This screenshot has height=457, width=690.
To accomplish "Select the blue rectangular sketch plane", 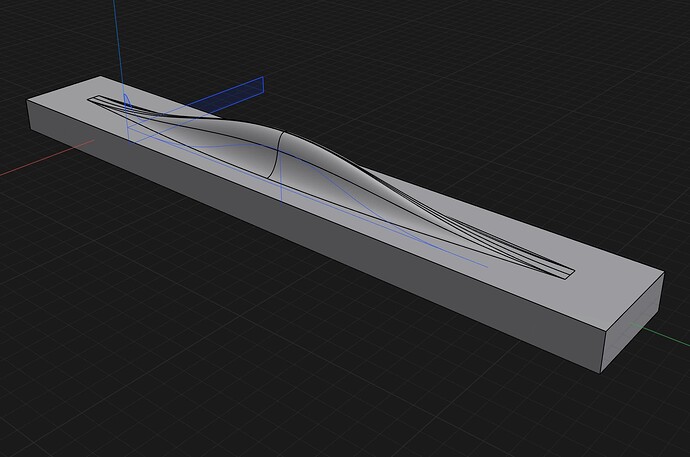I will [233, 98].
